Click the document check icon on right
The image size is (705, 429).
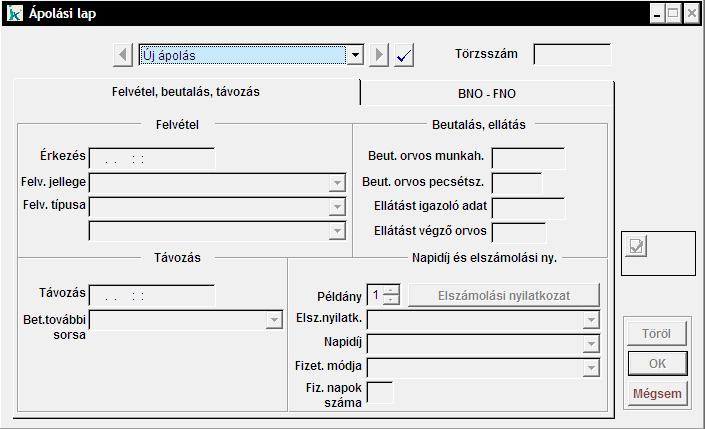(636, 245)
